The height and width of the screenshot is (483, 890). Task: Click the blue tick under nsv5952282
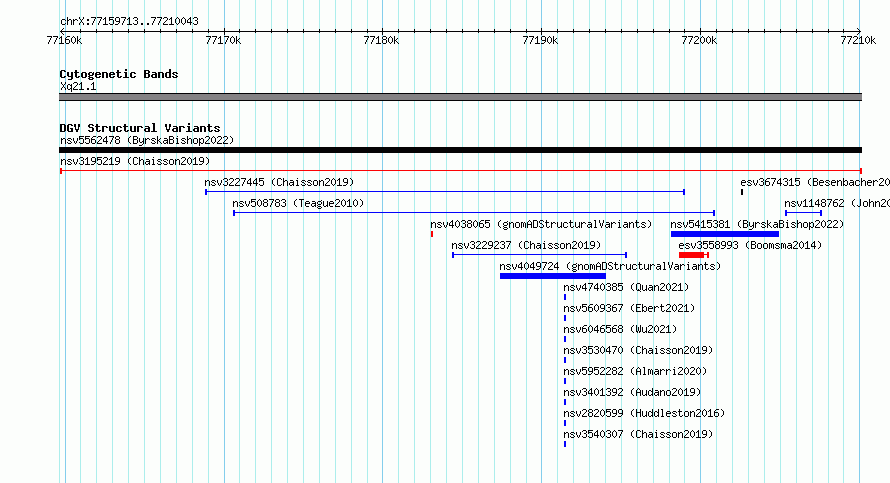coord(565,381)
